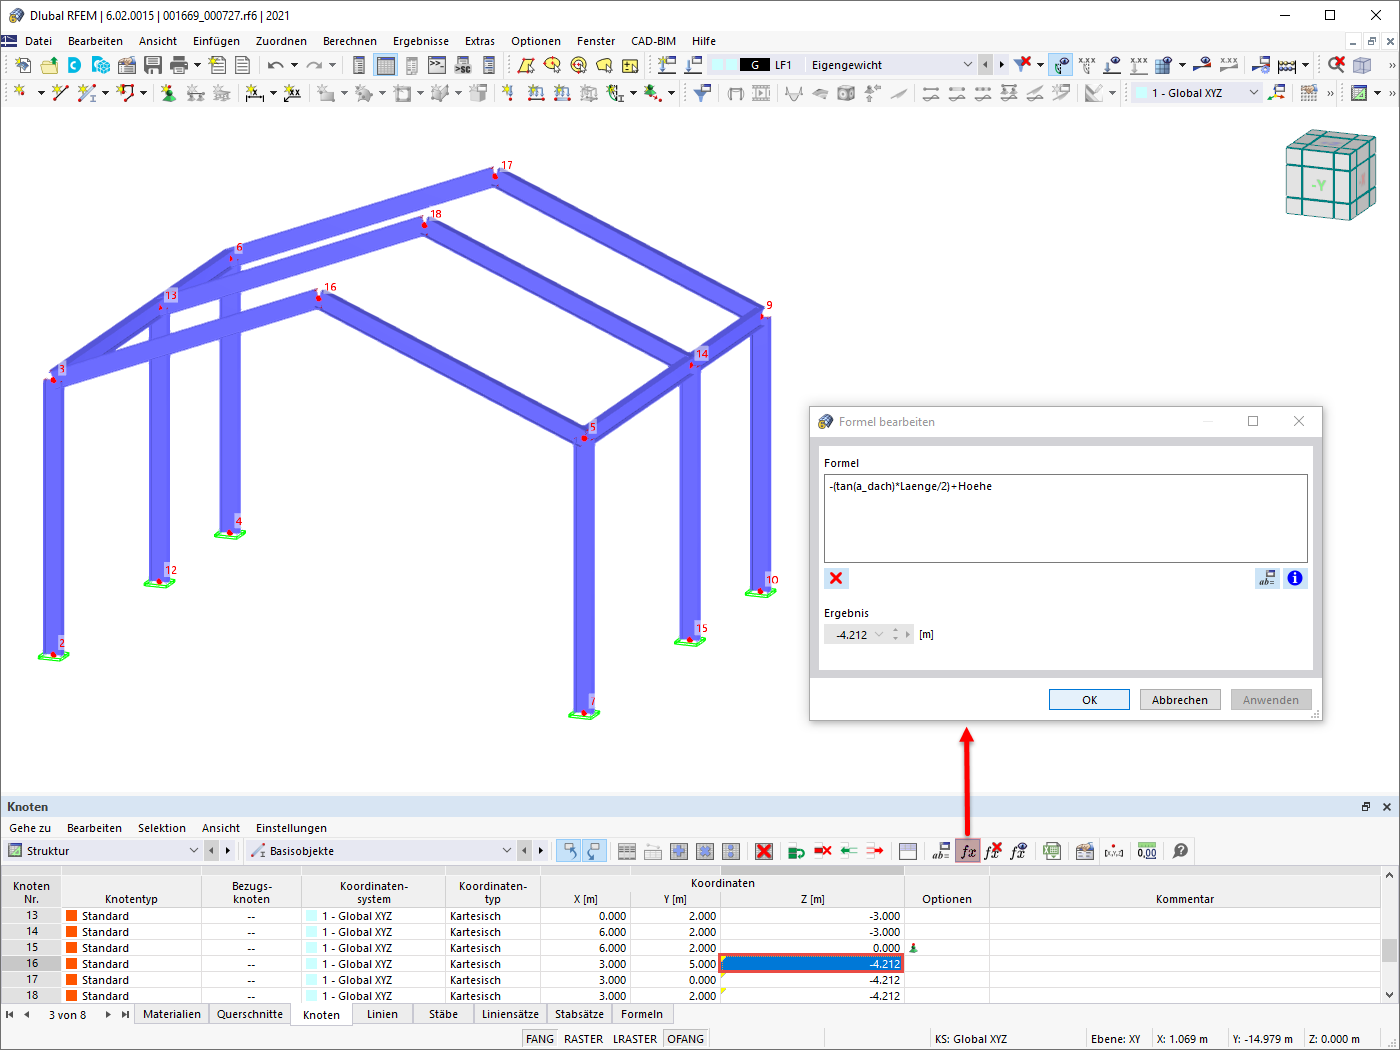The width and height of the screenshot is (1400, 1050).
Task: Undo the last action
Action: pos(275,65)
